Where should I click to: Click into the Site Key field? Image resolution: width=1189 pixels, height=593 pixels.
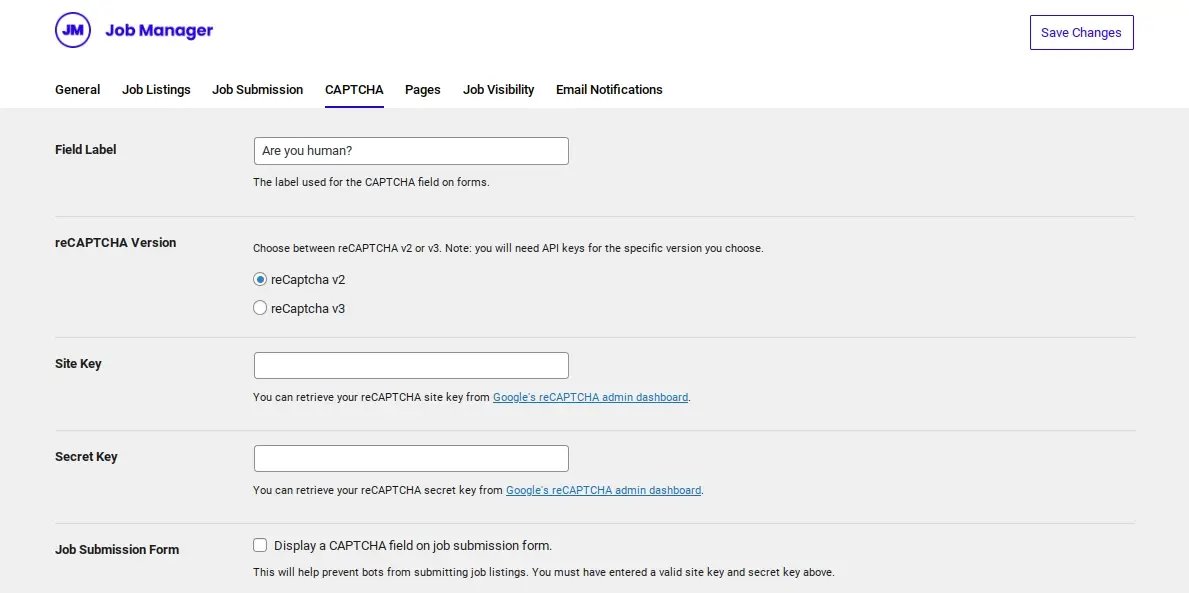411,366
